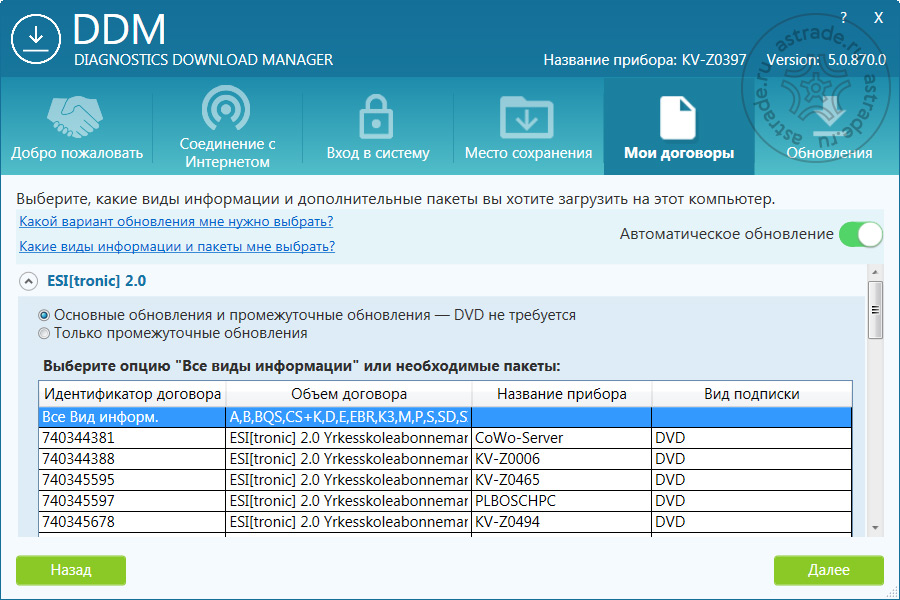Screen dimensions: 900x600
Task: Select contract 740345678 cell
Action: point(132,522)
